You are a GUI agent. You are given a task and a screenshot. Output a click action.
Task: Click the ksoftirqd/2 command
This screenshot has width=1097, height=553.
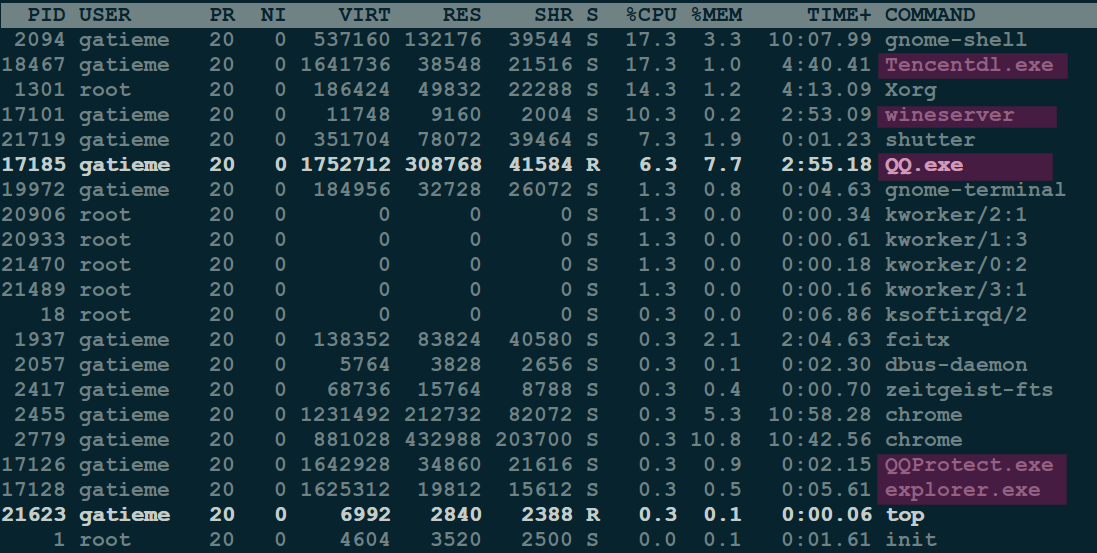point(956,315)
